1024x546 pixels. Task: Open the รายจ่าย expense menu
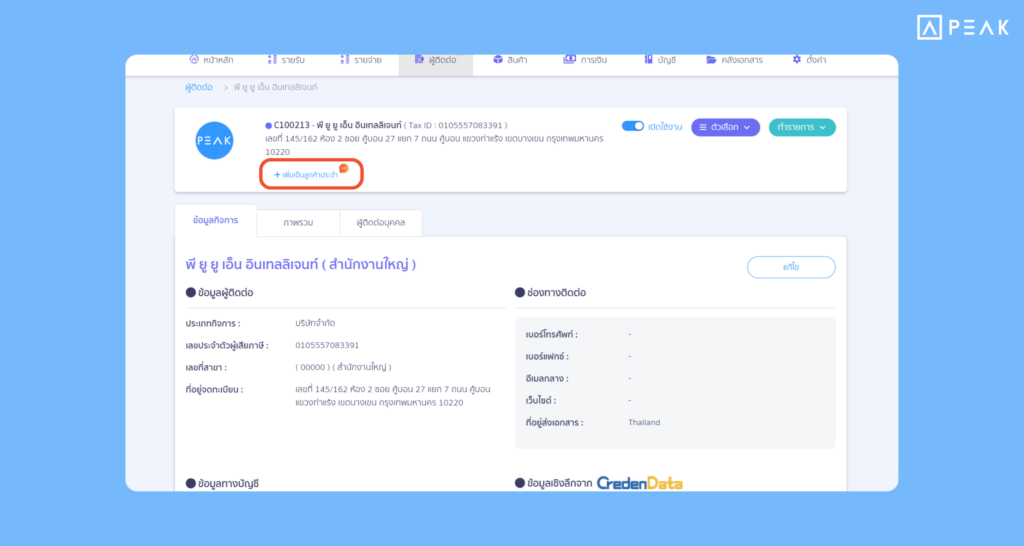[x=359, y=60]
